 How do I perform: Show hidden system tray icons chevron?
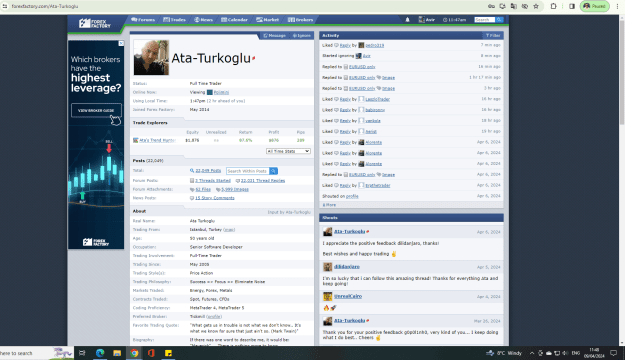tap(532, 353)
